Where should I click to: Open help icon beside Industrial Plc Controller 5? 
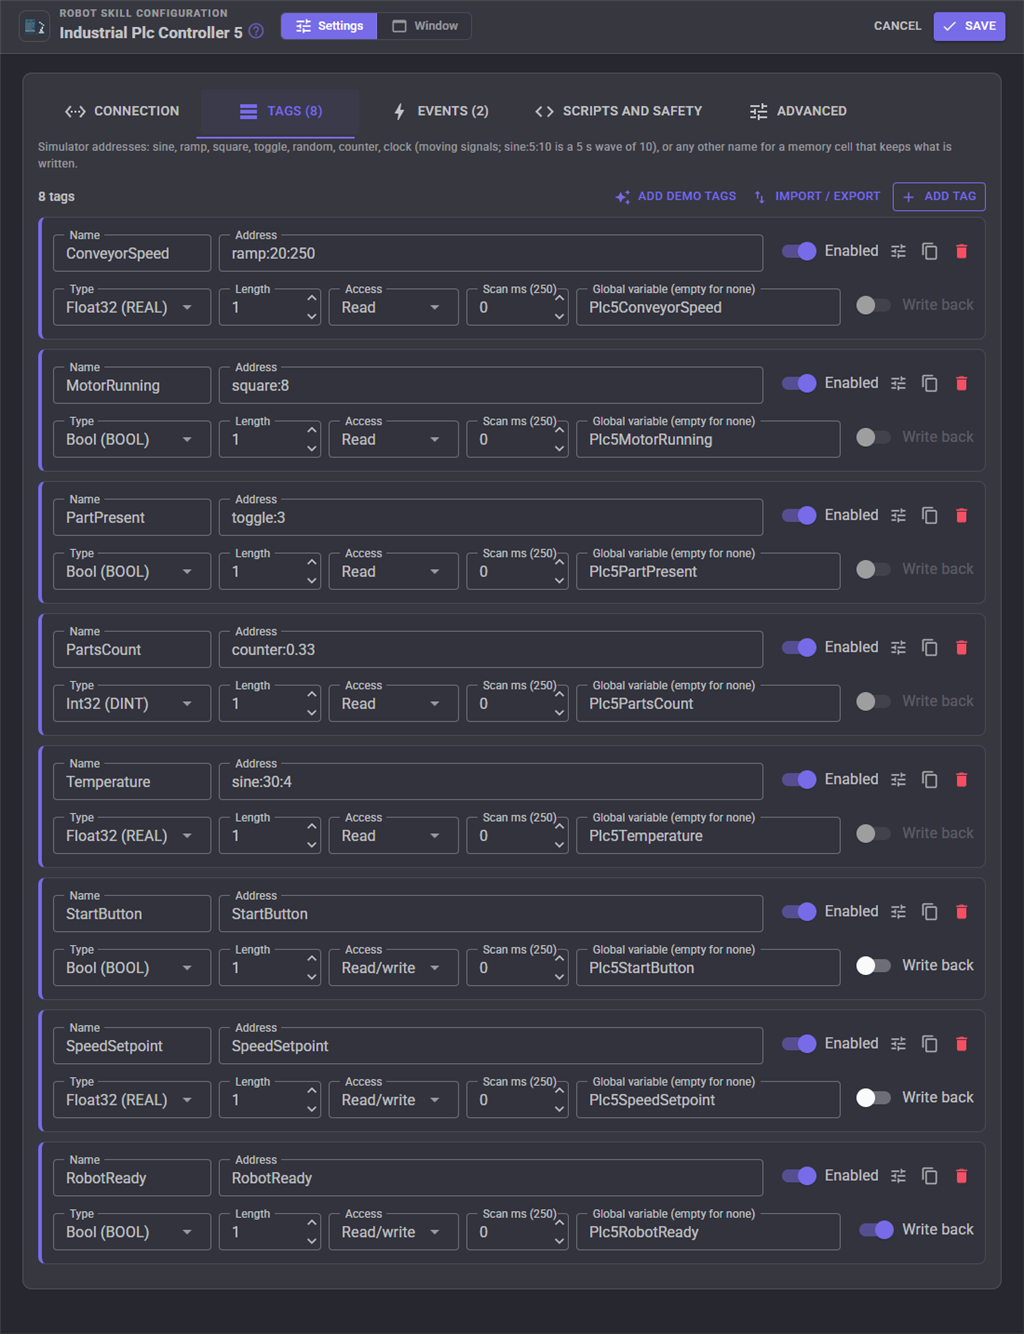(256, 31)
